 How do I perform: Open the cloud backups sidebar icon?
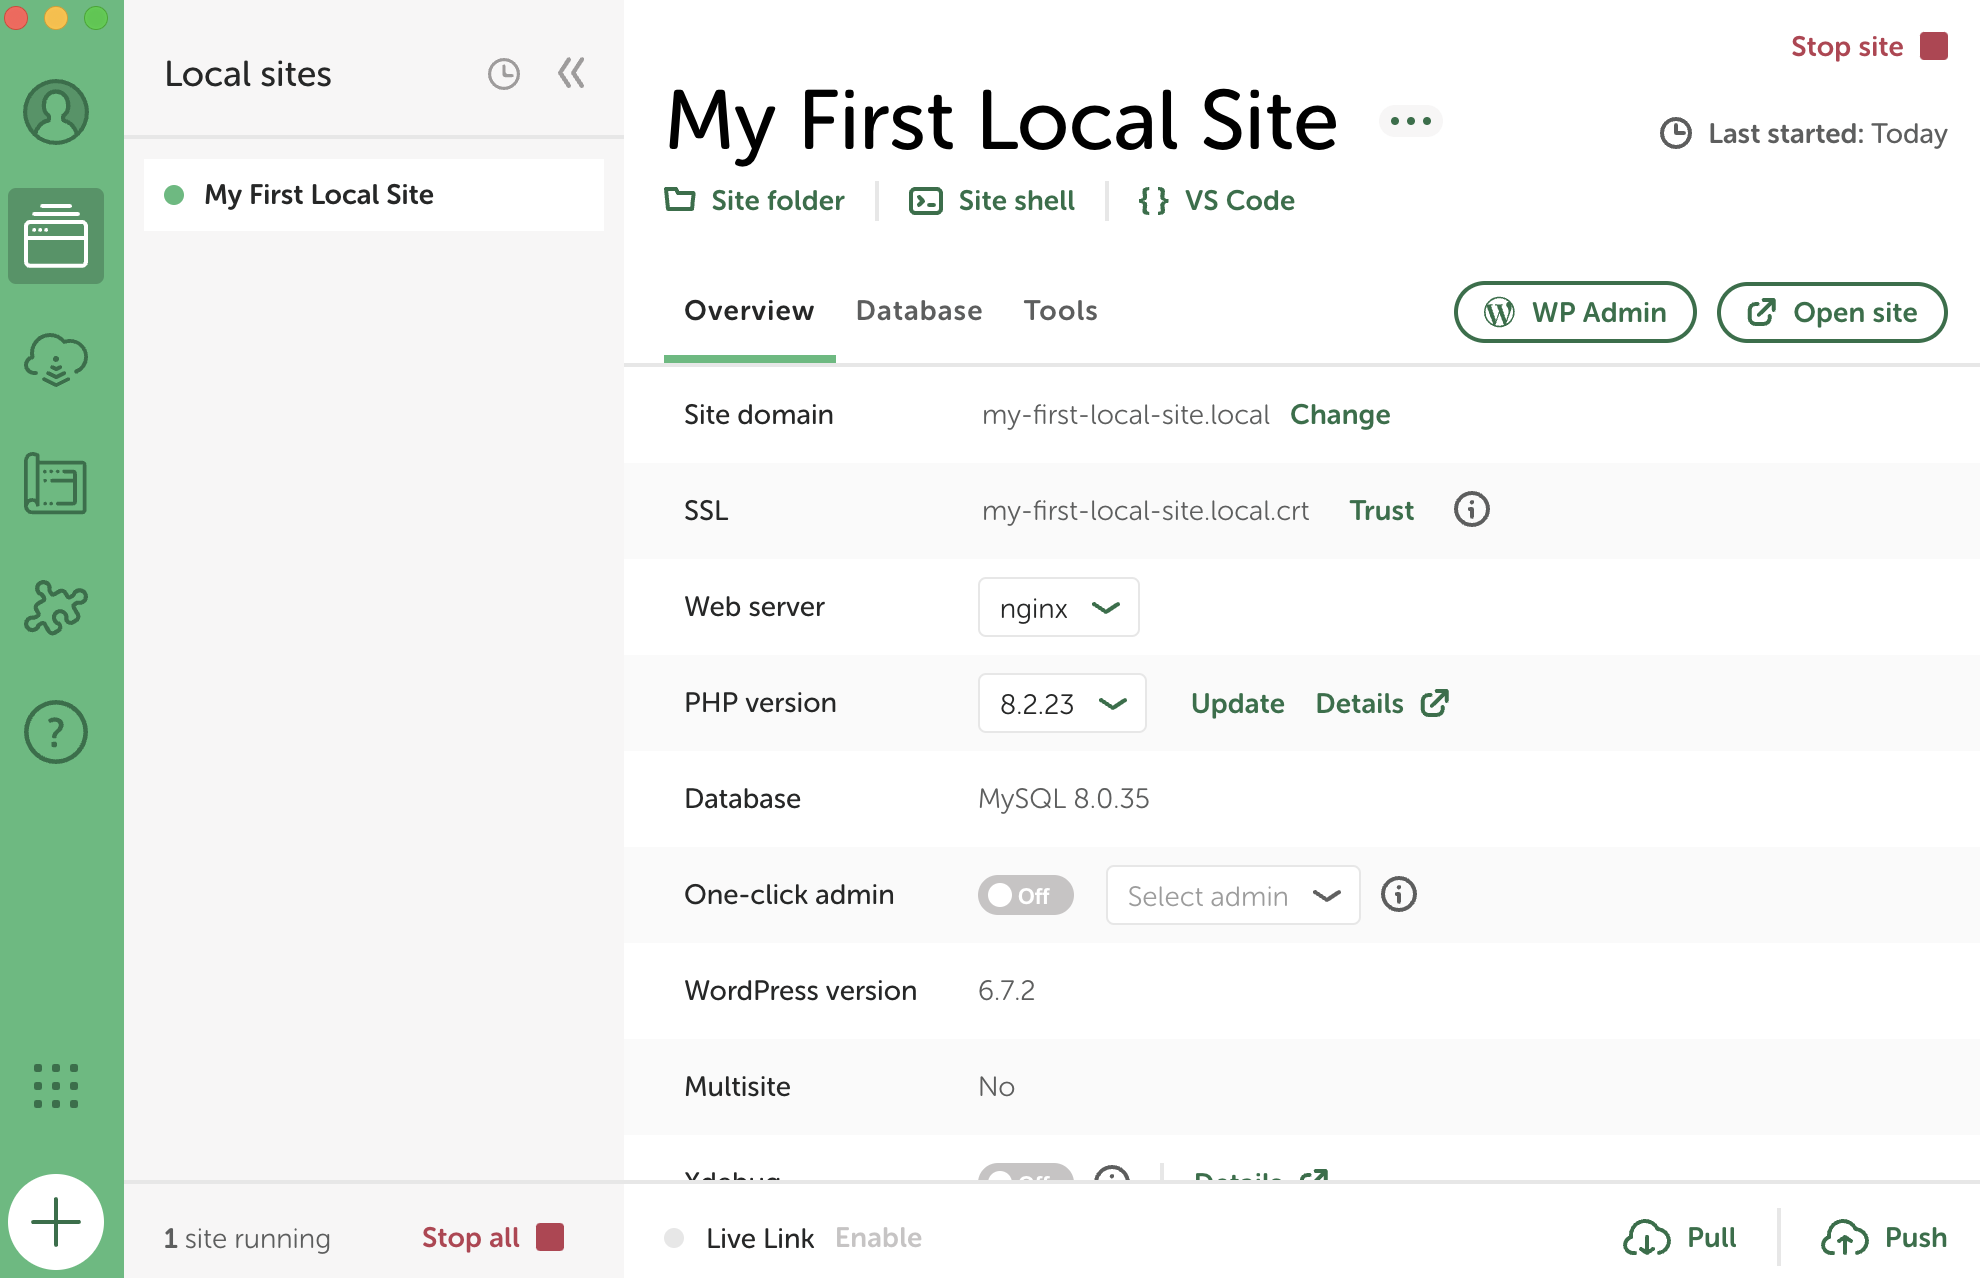point(56,360)
